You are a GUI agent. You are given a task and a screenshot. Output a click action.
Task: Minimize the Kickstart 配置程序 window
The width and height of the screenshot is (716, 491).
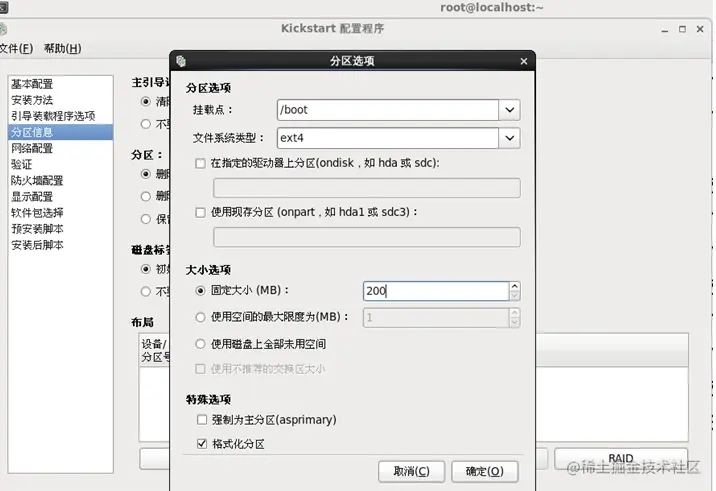coord(665,30)
